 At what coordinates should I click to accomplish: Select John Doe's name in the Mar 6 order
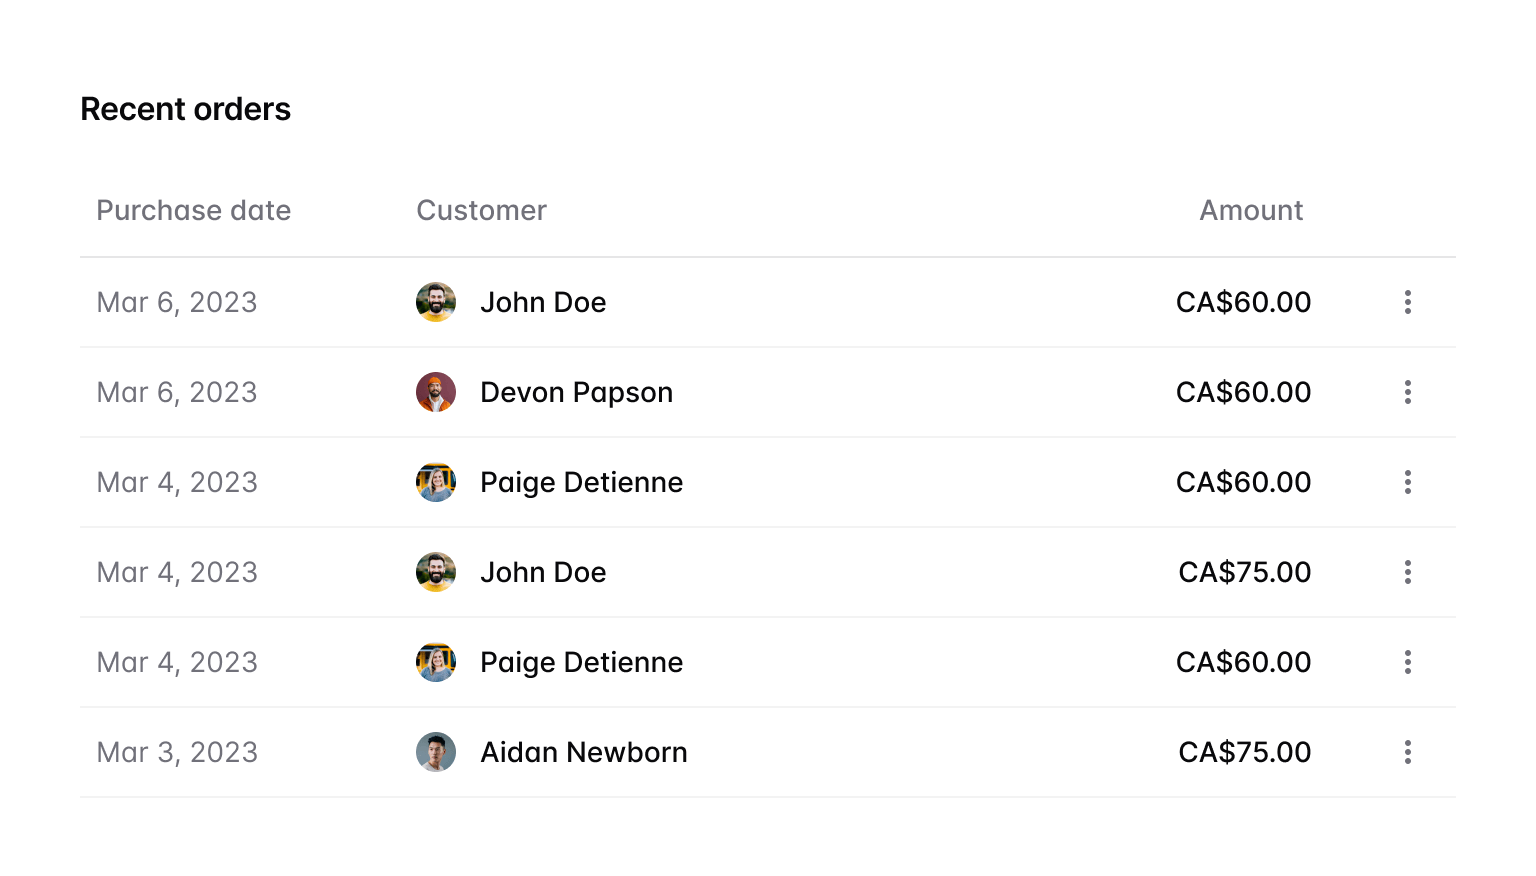(543, 302)
